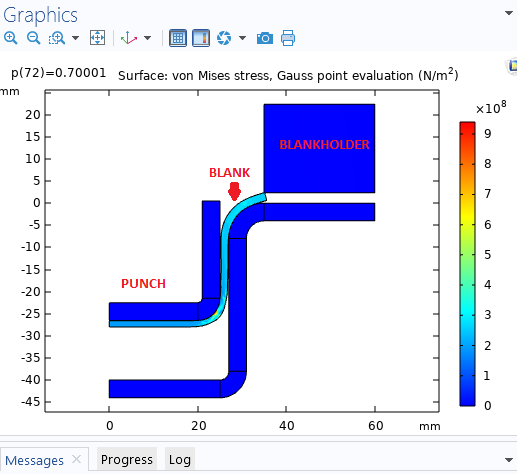Click the Zoom Out magnifier icon

pyautogui.click(x=34, y=38)
